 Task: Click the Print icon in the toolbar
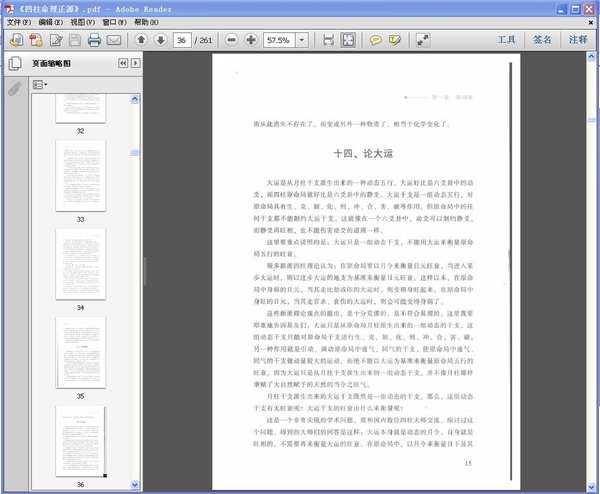coord(94,40)
